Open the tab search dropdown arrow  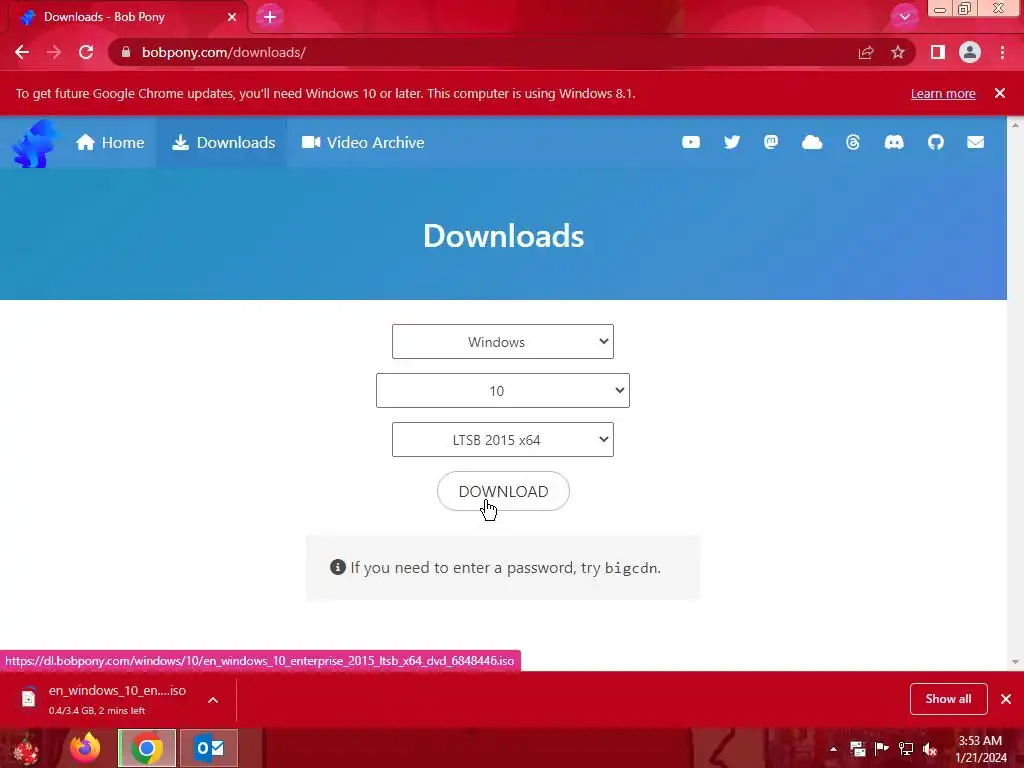(x=904, y=17)
